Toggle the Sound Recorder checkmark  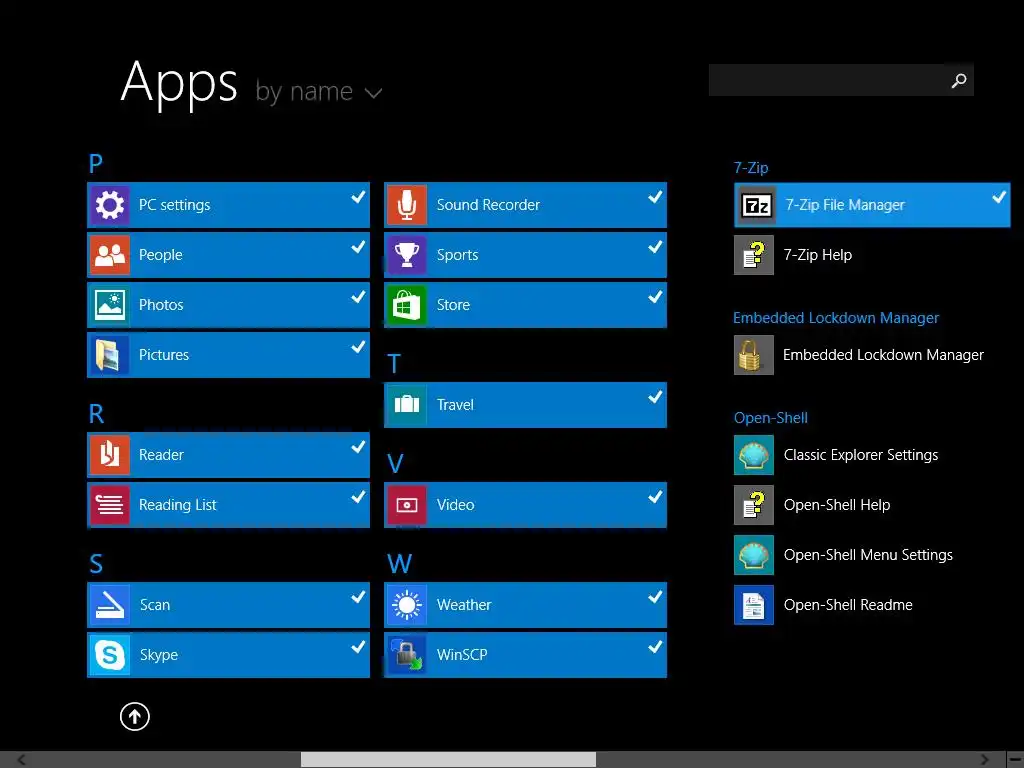pos(655,197)
